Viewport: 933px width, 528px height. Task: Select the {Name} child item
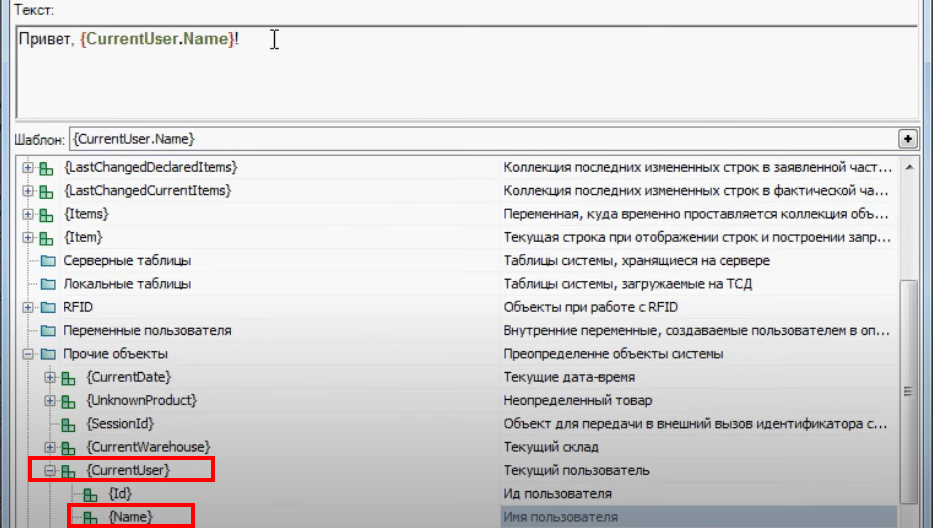pyautogui.click(x=130, y=517)
